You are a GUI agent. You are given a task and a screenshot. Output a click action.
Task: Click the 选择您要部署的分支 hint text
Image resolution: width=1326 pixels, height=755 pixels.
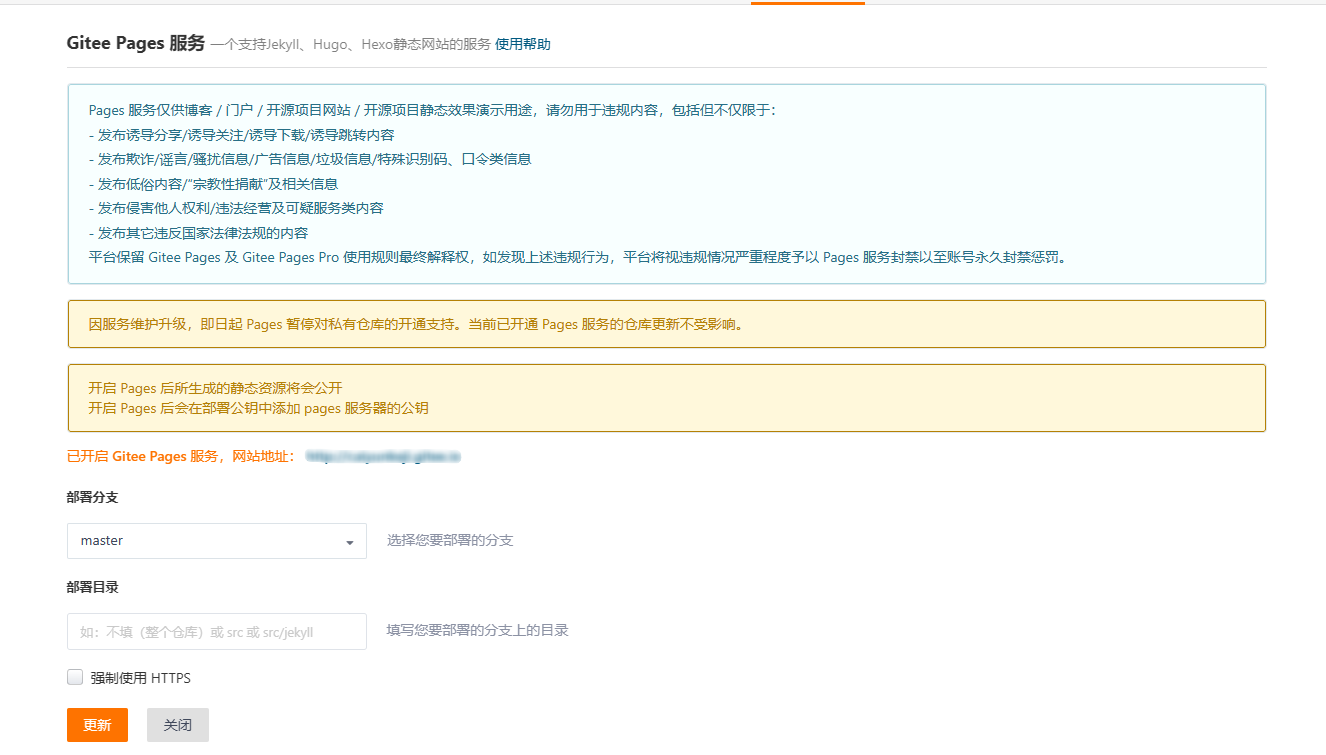point(450,540)
